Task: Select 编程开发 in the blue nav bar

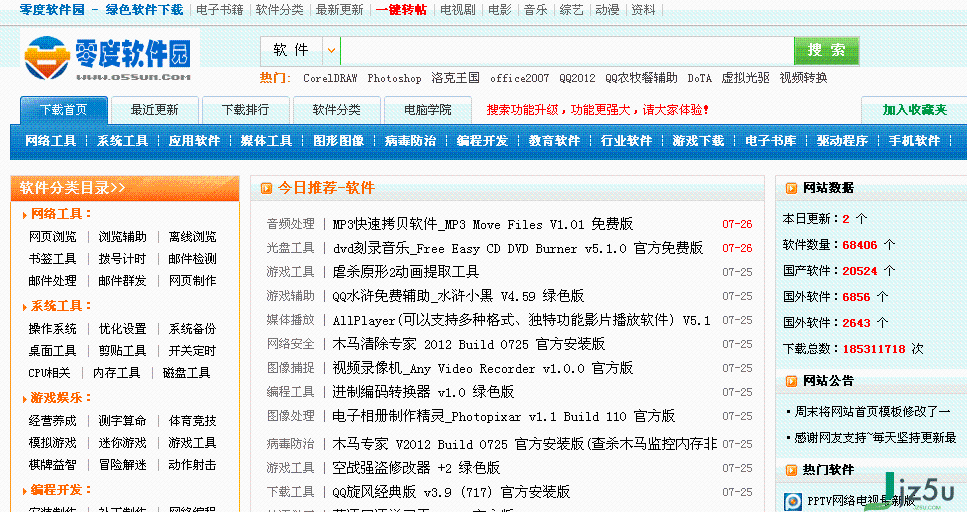Action: tap(482, 141)
